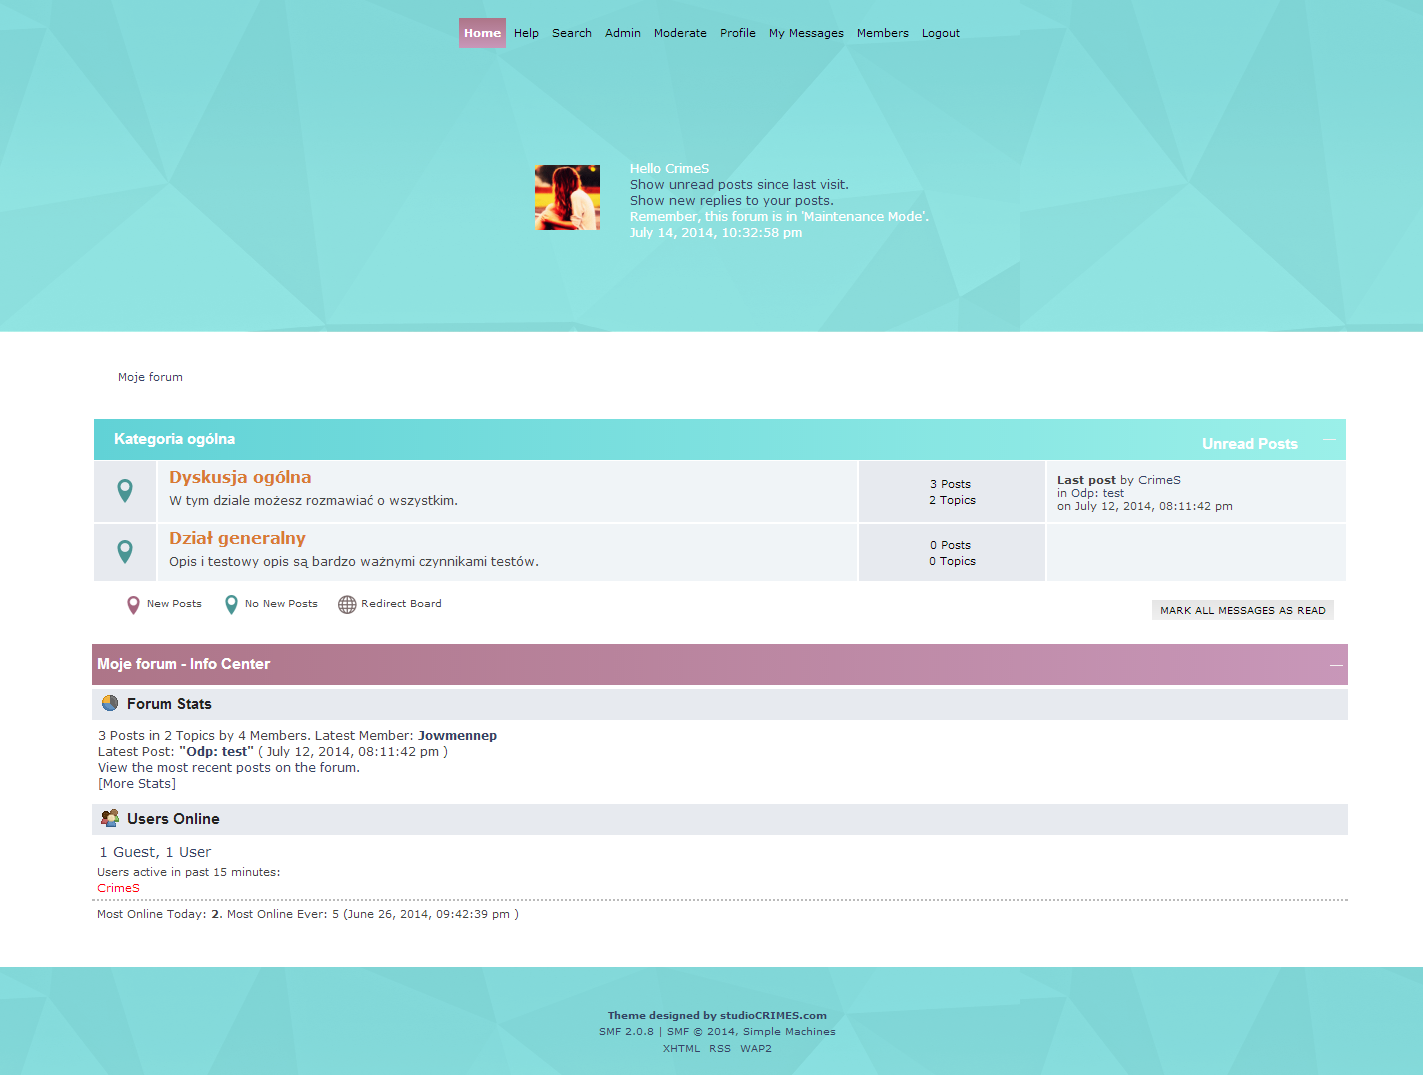This screenshot has height=1075, width=1423.
Task: Click the No New Posts pin icon
Action: click(231, 604)
